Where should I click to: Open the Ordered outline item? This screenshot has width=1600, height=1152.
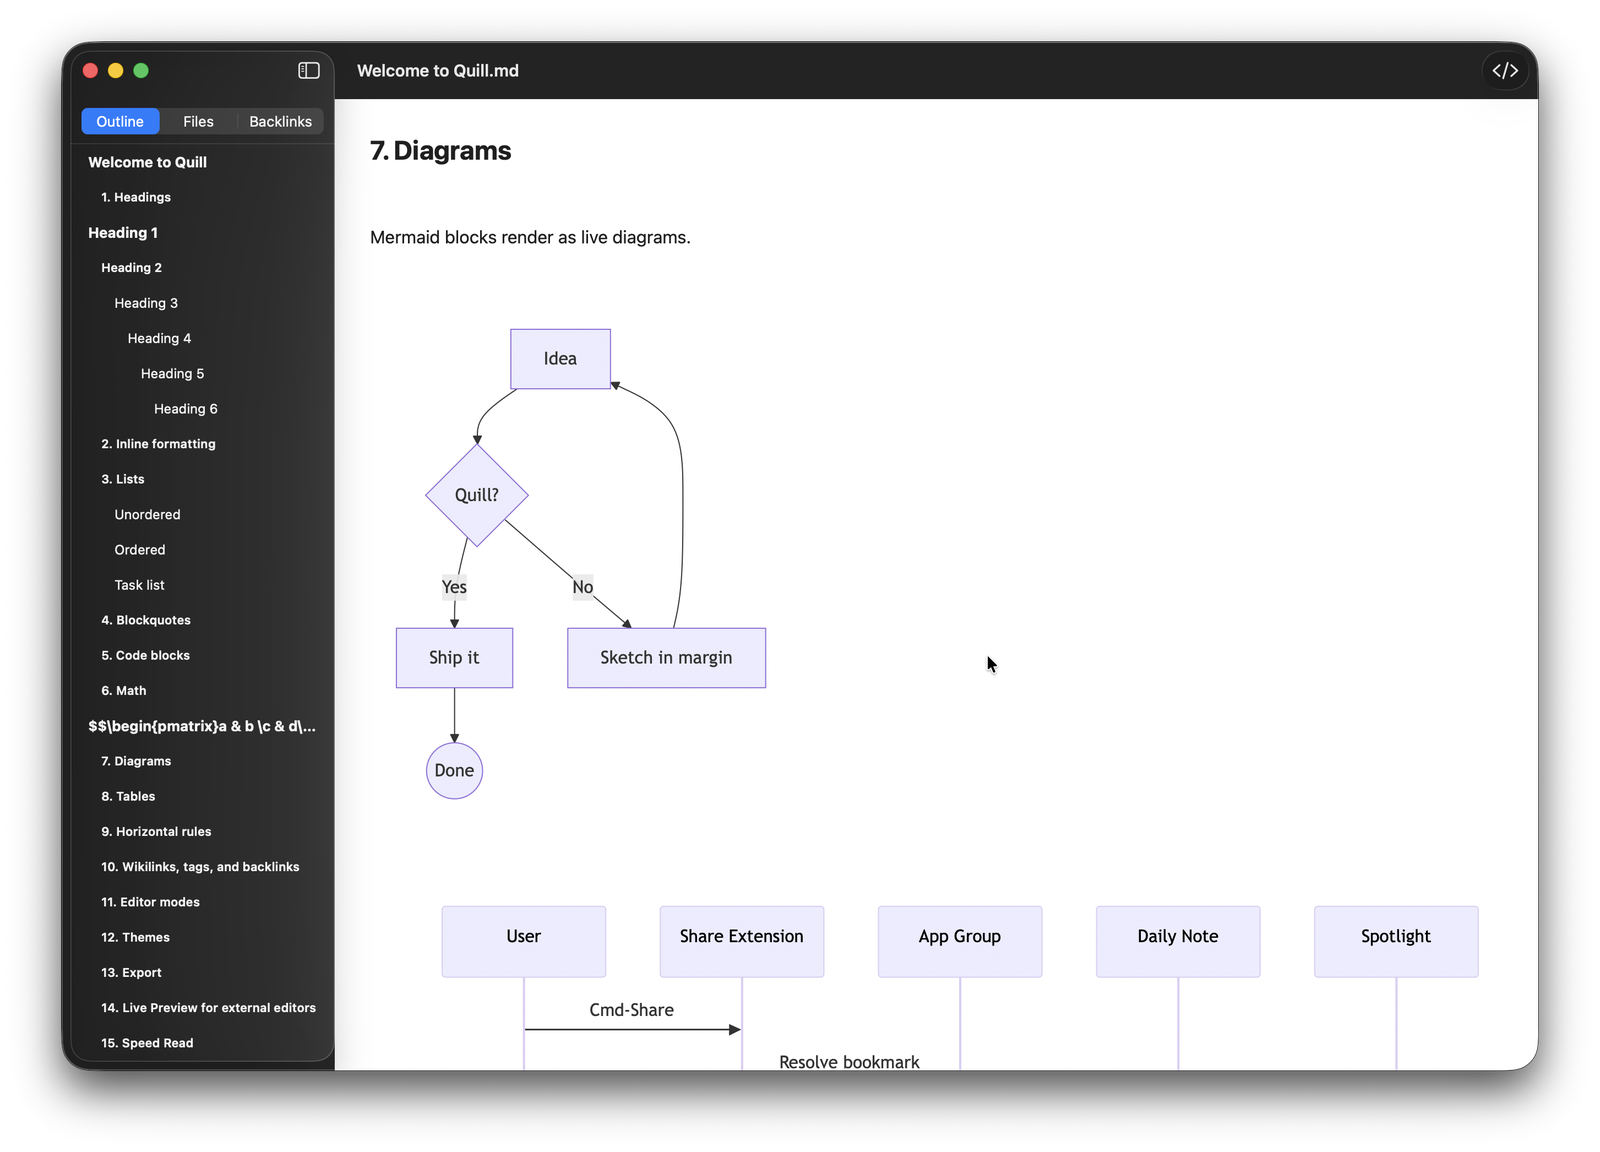click(x=140, y=550)
